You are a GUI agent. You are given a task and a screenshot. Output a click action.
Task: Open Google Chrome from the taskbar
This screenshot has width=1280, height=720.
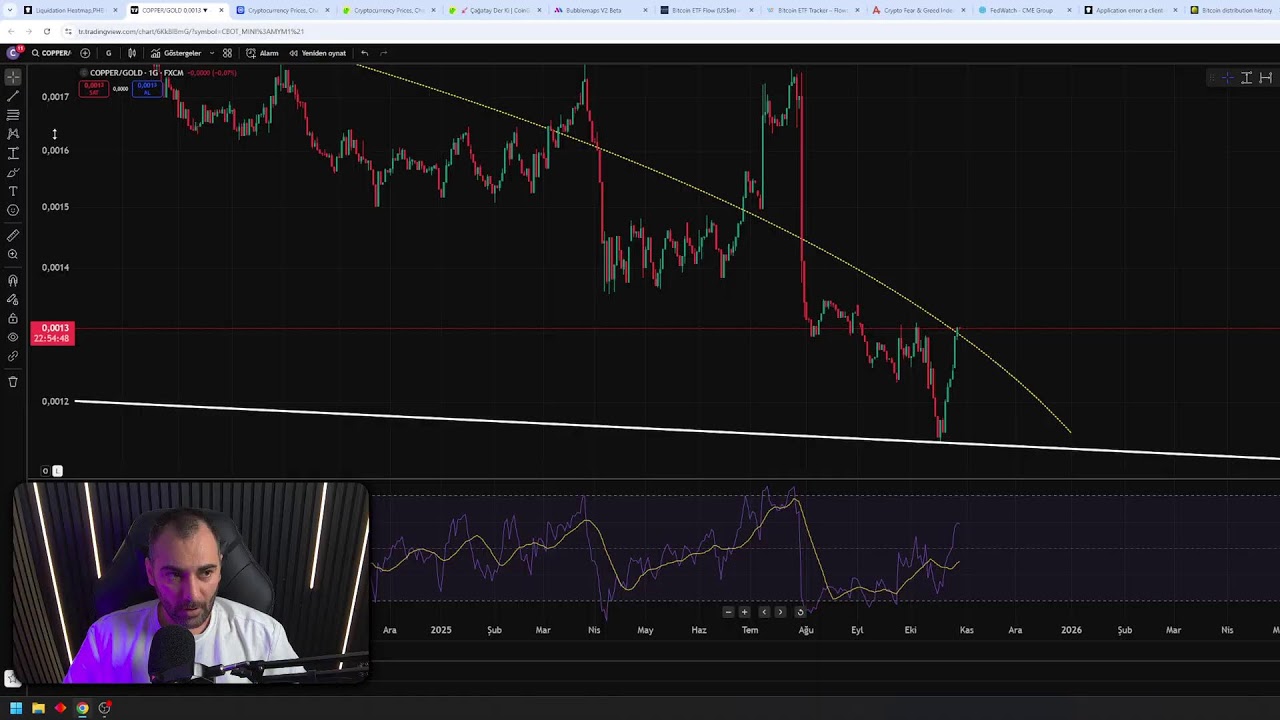point(82,708)
